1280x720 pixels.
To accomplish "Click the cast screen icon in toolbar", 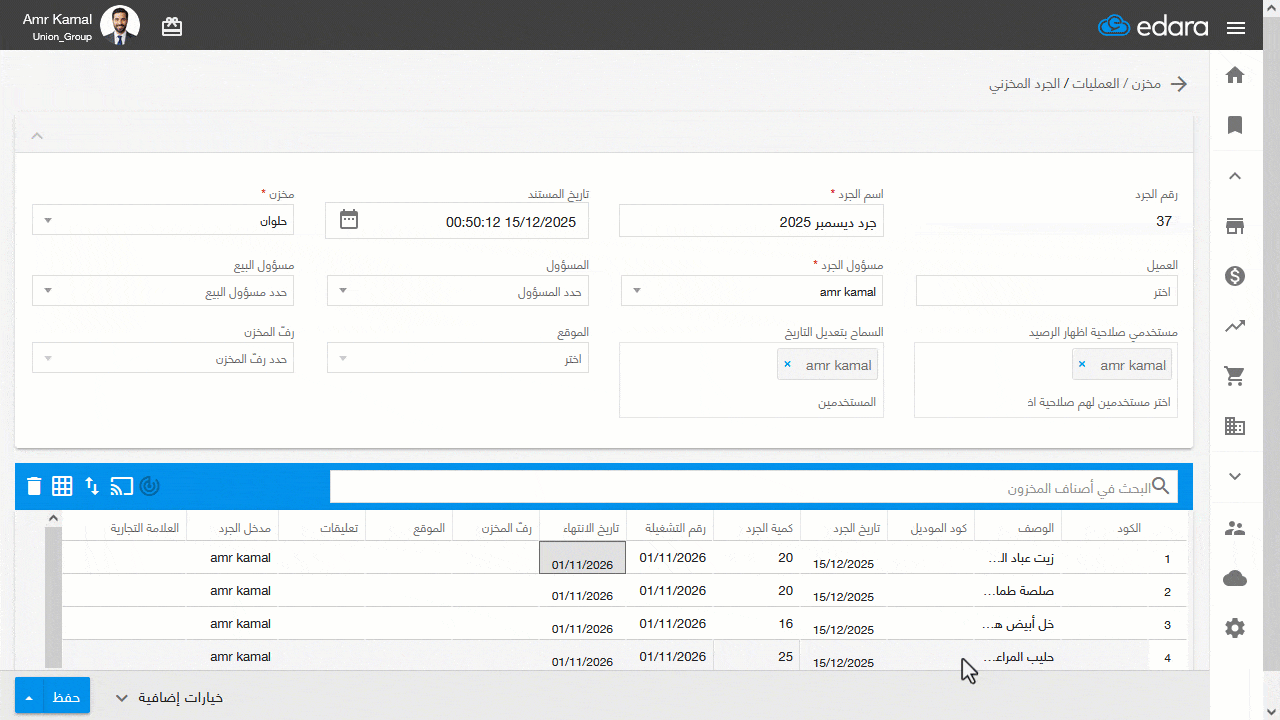I will 121,486.
